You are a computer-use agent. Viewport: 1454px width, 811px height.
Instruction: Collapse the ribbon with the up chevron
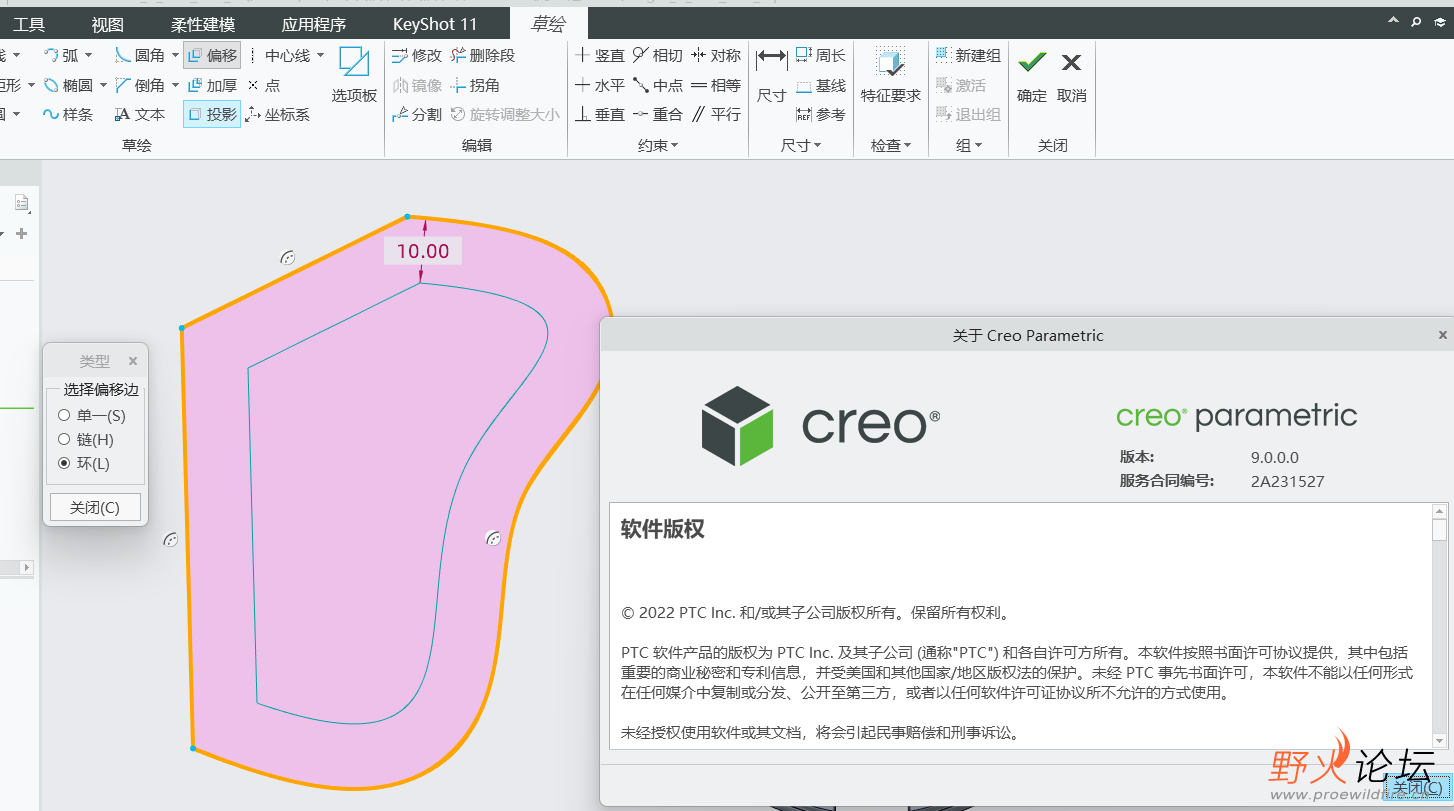pyautogui.click(x=1393, y=21)
